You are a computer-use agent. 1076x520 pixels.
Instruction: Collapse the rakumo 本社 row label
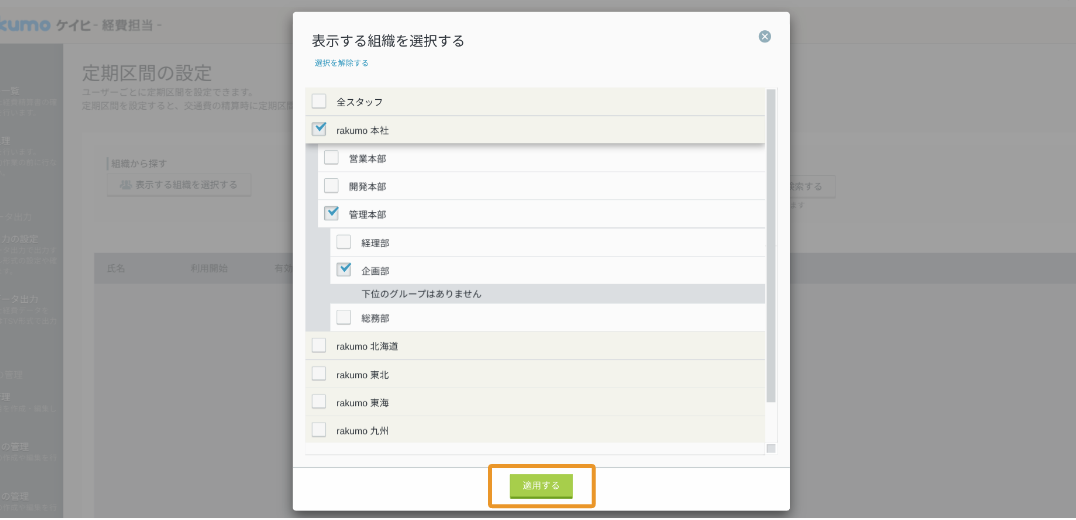tap(362, 130)
